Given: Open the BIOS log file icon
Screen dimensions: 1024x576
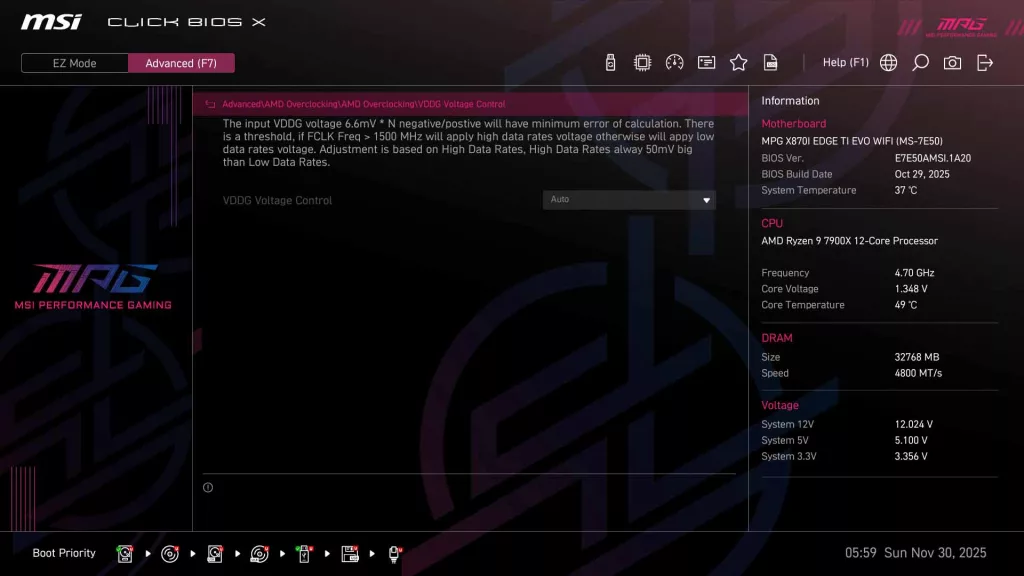Looking at the screenshot, I should click(x=770, y=62).
